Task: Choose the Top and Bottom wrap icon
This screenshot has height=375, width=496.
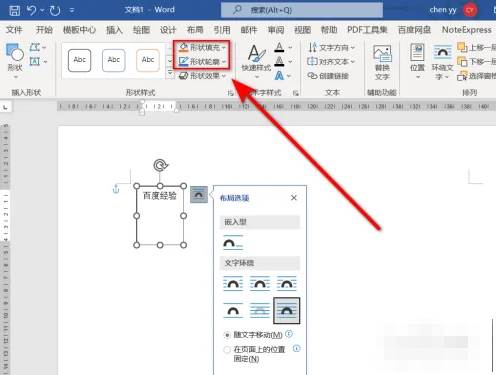Action: (x=233, y=310)
